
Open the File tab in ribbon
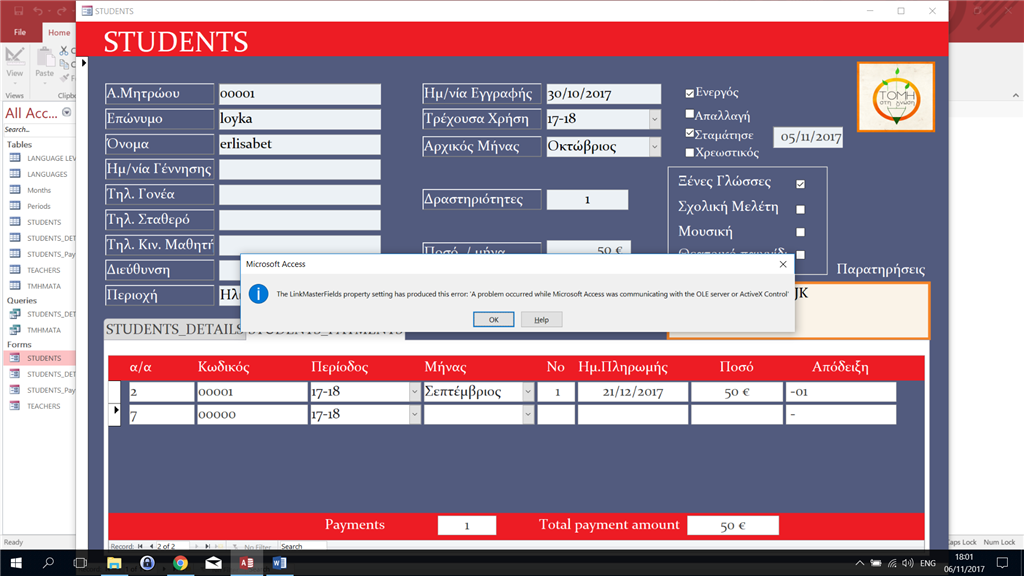(x=20, y=32)
